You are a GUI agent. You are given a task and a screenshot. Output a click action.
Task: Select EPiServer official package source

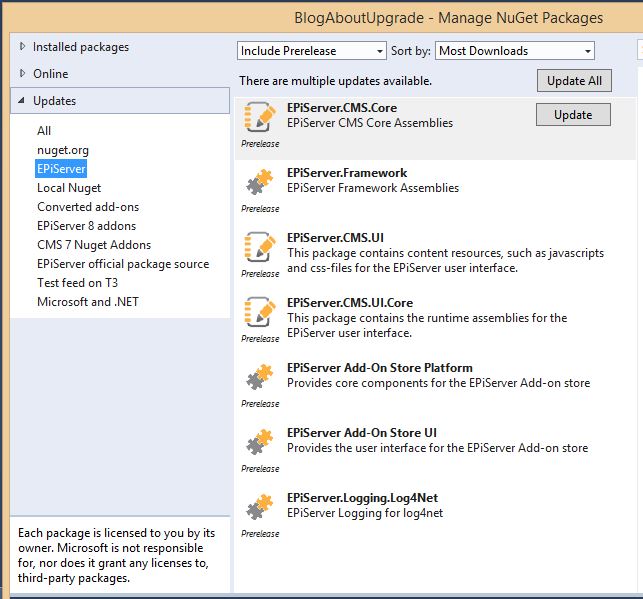click(123, 264)
